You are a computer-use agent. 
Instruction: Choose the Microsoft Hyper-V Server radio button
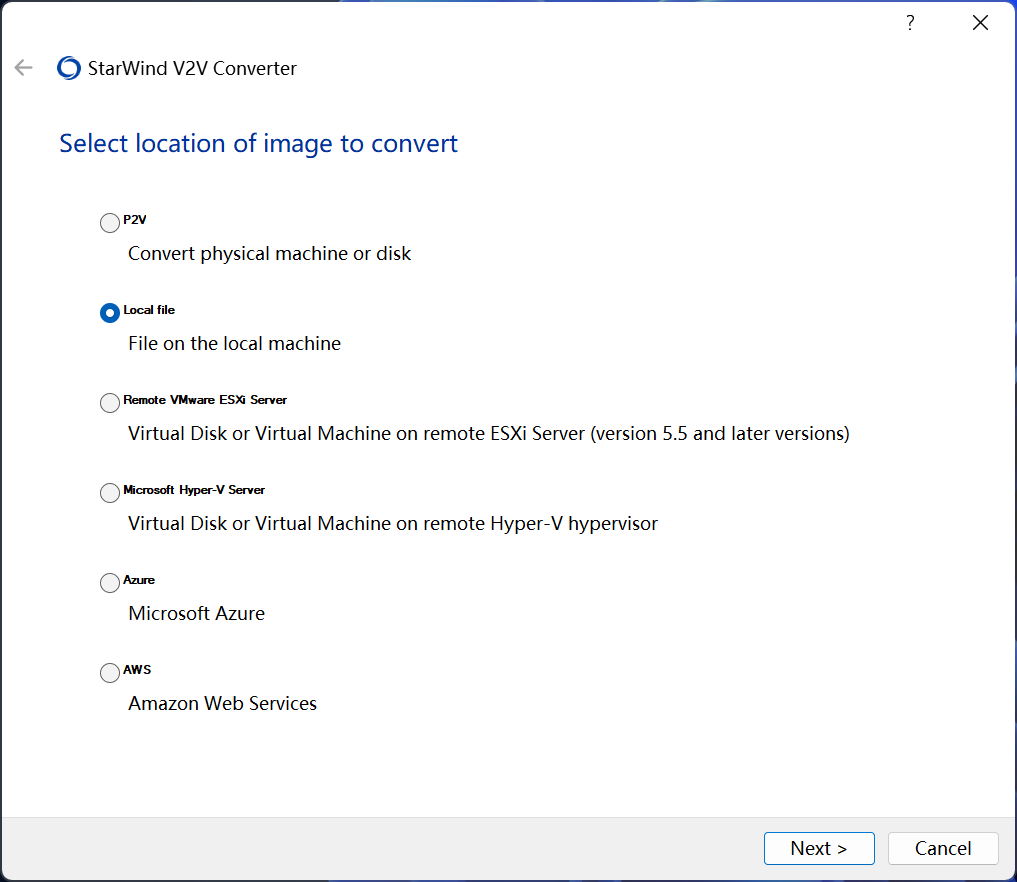point(110,493)
